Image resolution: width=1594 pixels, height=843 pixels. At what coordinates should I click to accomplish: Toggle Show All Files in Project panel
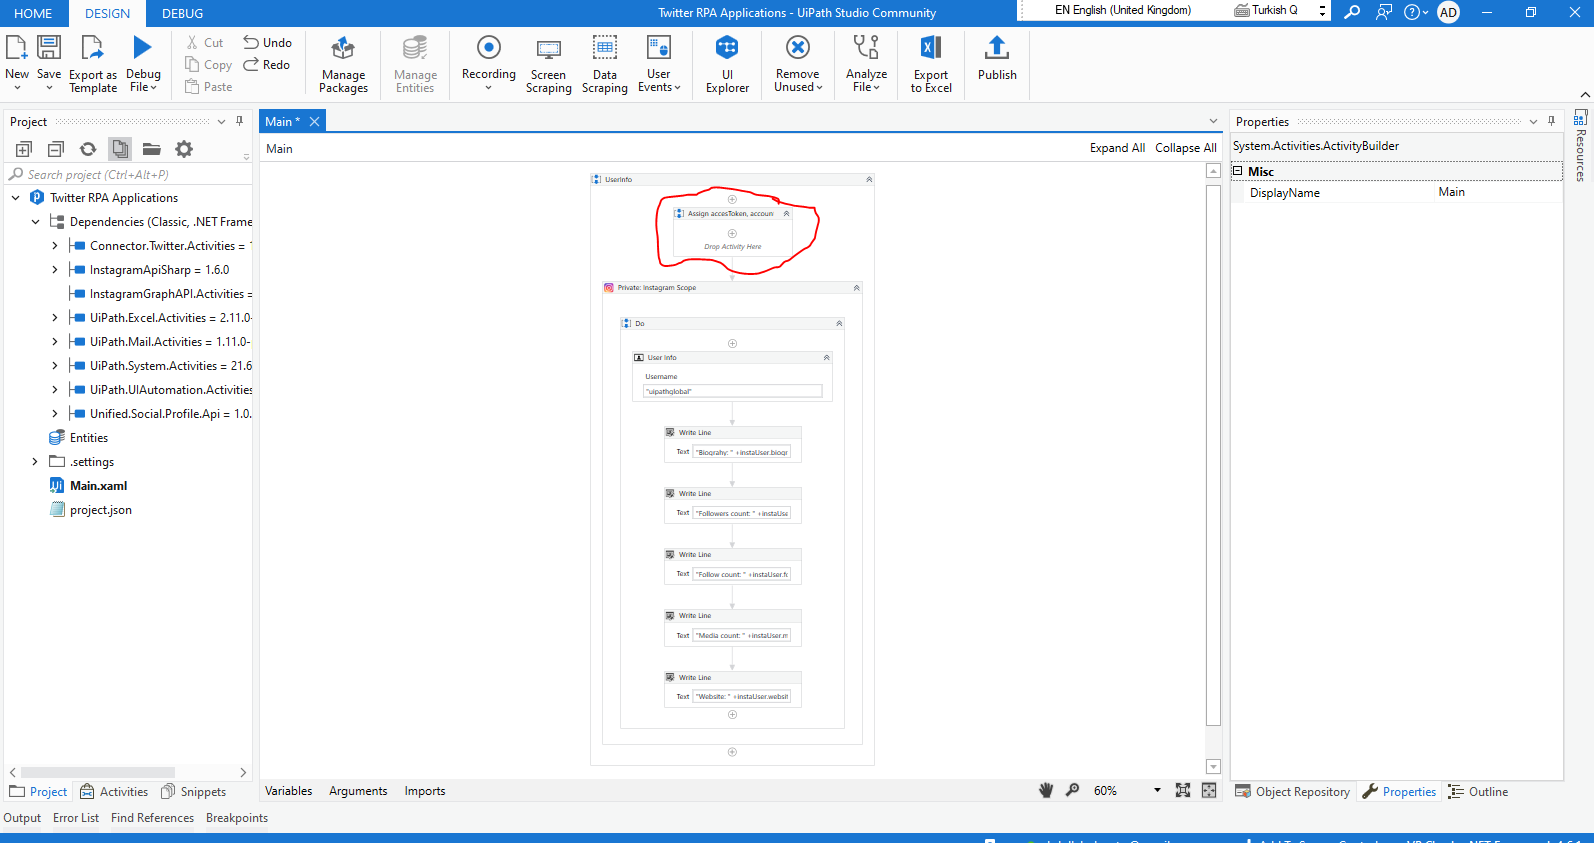(120, 149)
